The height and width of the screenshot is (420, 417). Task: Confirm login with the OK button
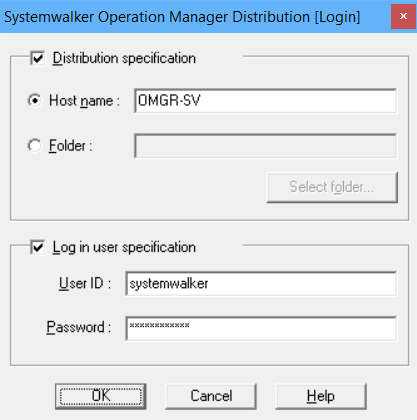click(101, 396)
